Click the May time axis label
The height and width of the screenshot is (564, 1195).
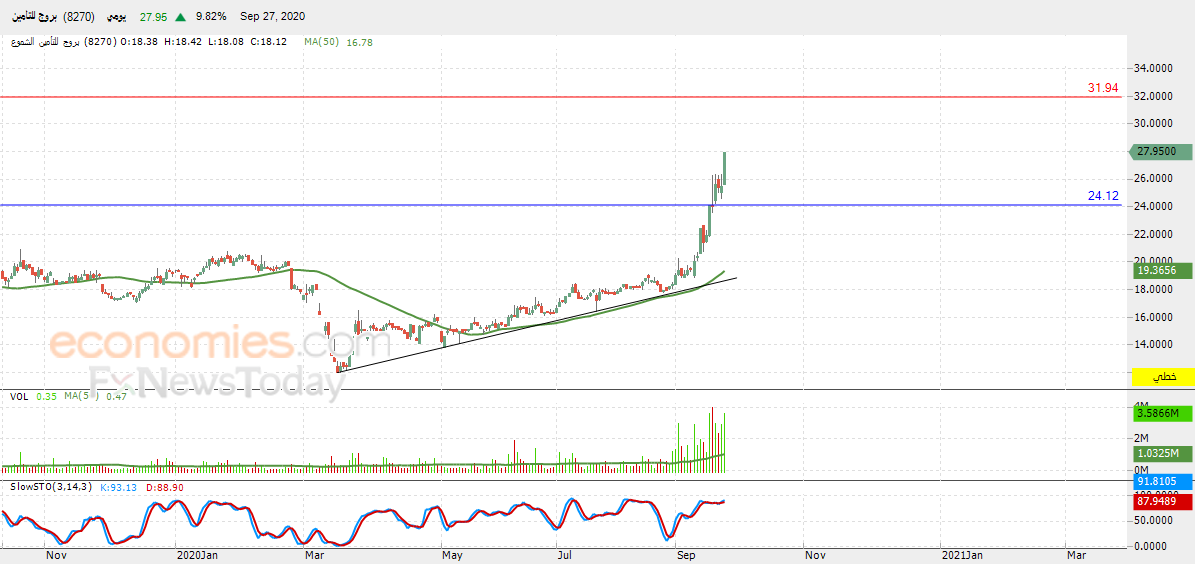[454, 557]
